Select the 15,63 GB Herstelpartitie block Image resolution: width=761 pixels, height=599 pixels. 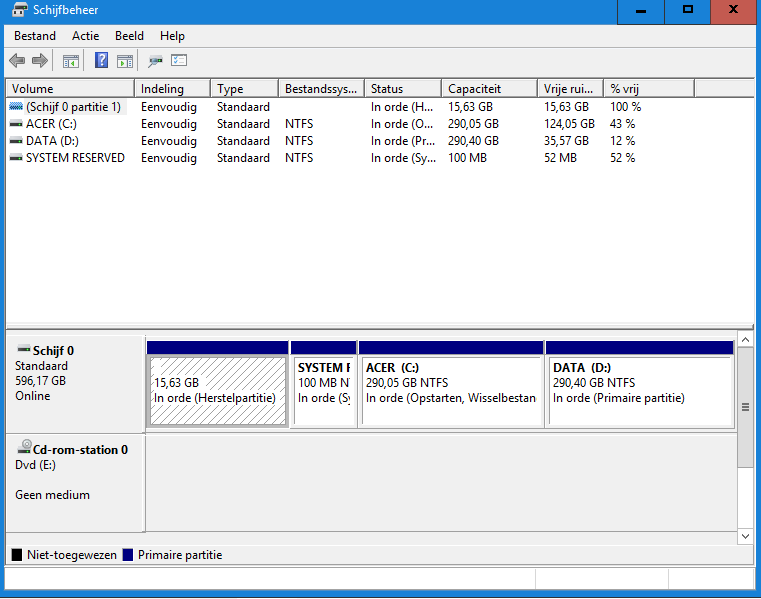(x=218, y=390)
